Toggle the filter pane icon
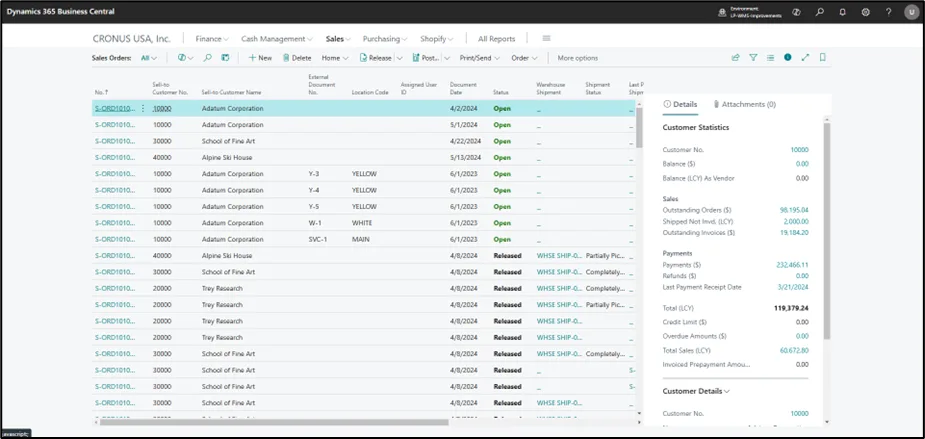Viewport: 925px width, 439px height. point(753,58)
